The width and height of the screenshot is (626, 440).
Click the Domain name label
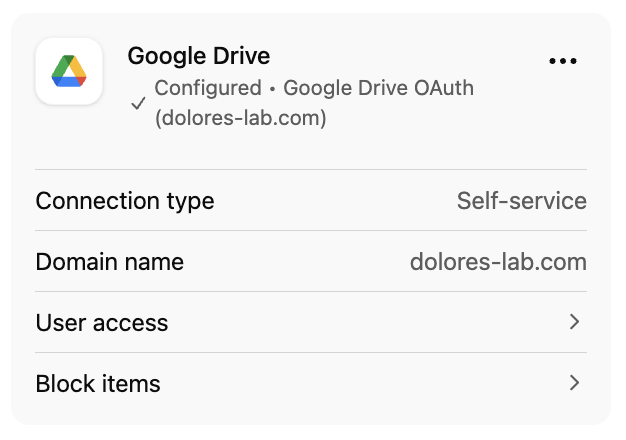[x=110, y=262]
